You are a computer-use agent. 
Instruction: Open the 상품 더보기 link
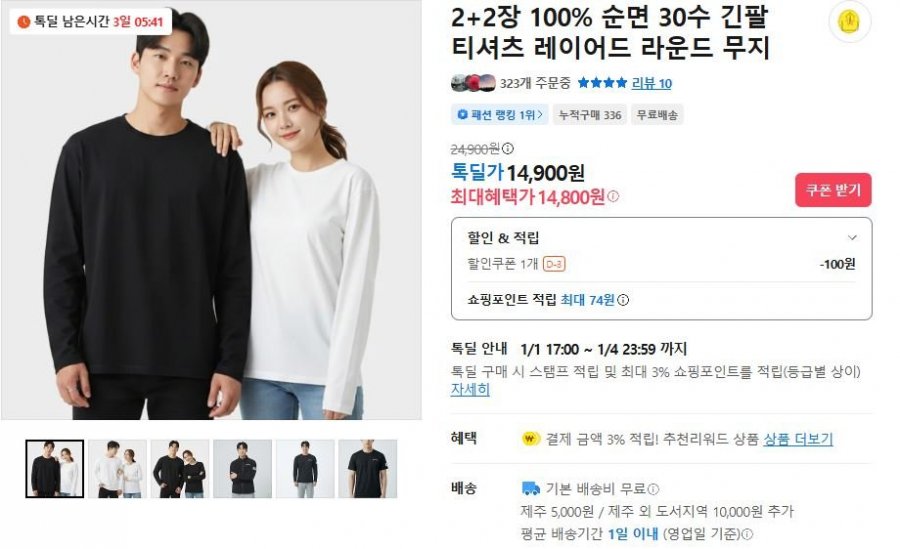pyautogui.click(x=798, y=439)
